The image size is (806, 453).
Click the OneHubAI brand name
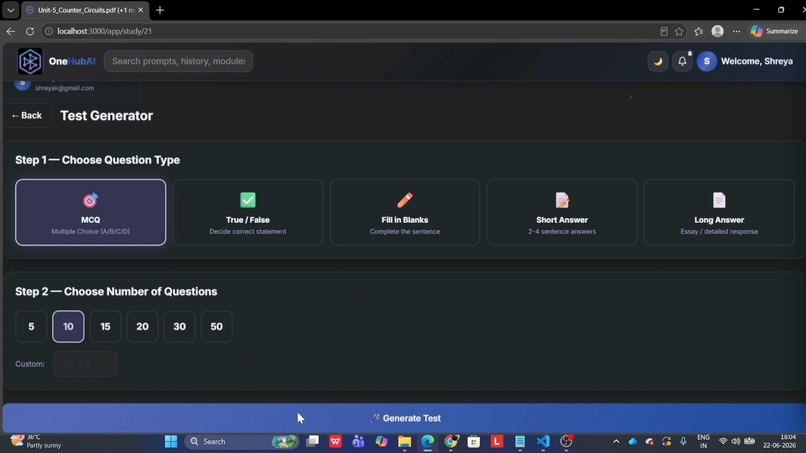click(72, 61)
